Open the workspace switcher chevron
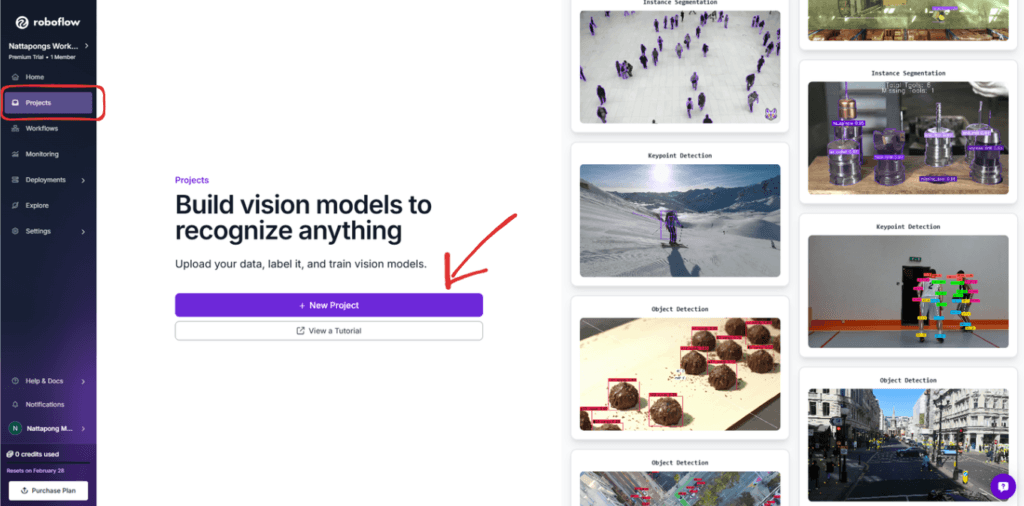Screen dimensions: 1024x506 coord(86,46)
